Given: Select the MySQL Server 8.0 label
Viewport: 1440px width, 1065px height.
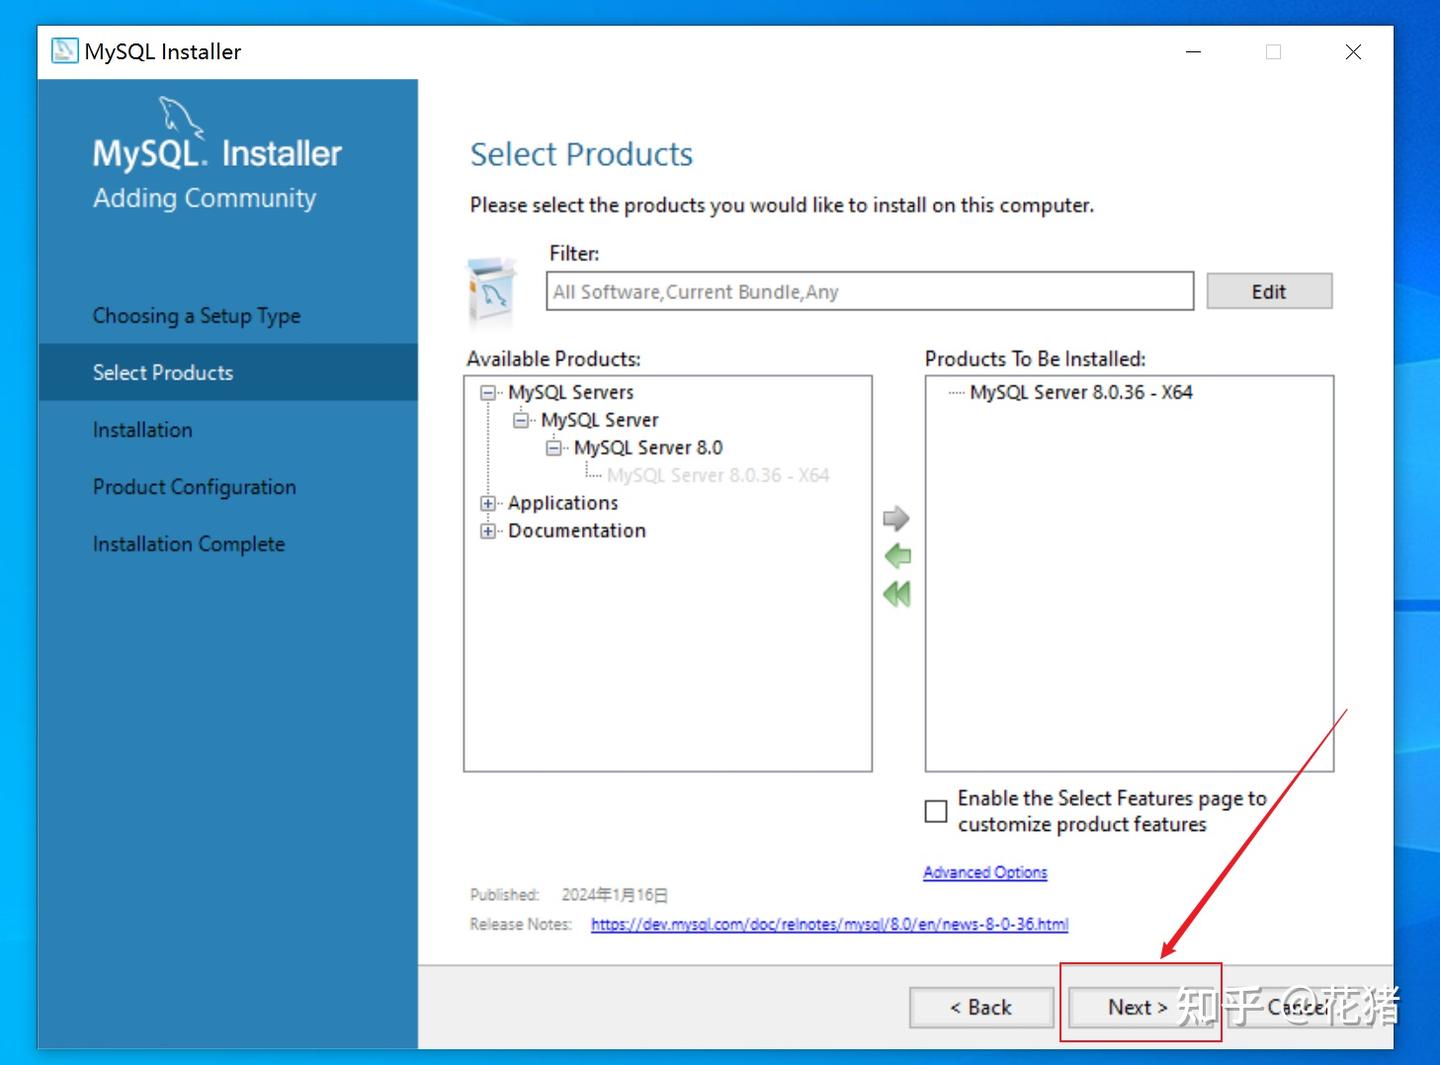Looking at the screenshot, I should [648, 447].
